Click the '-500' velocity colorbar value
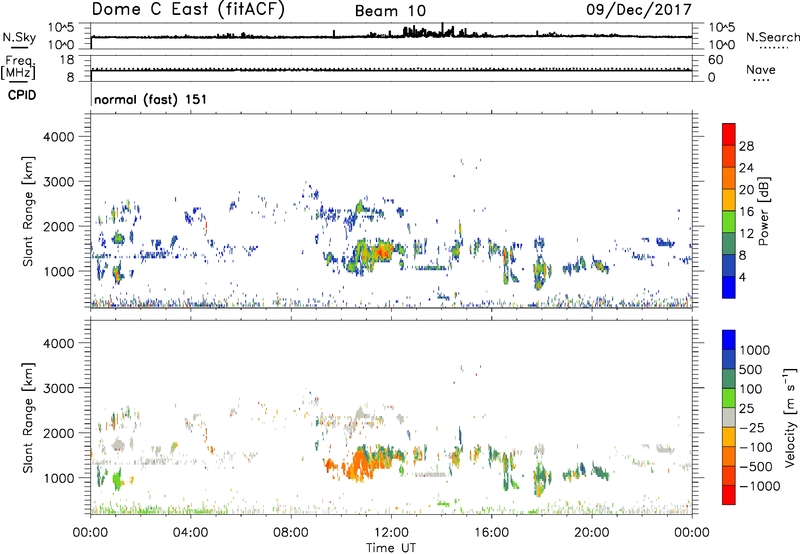The image size is (800, 554). (x=756, y=467)
